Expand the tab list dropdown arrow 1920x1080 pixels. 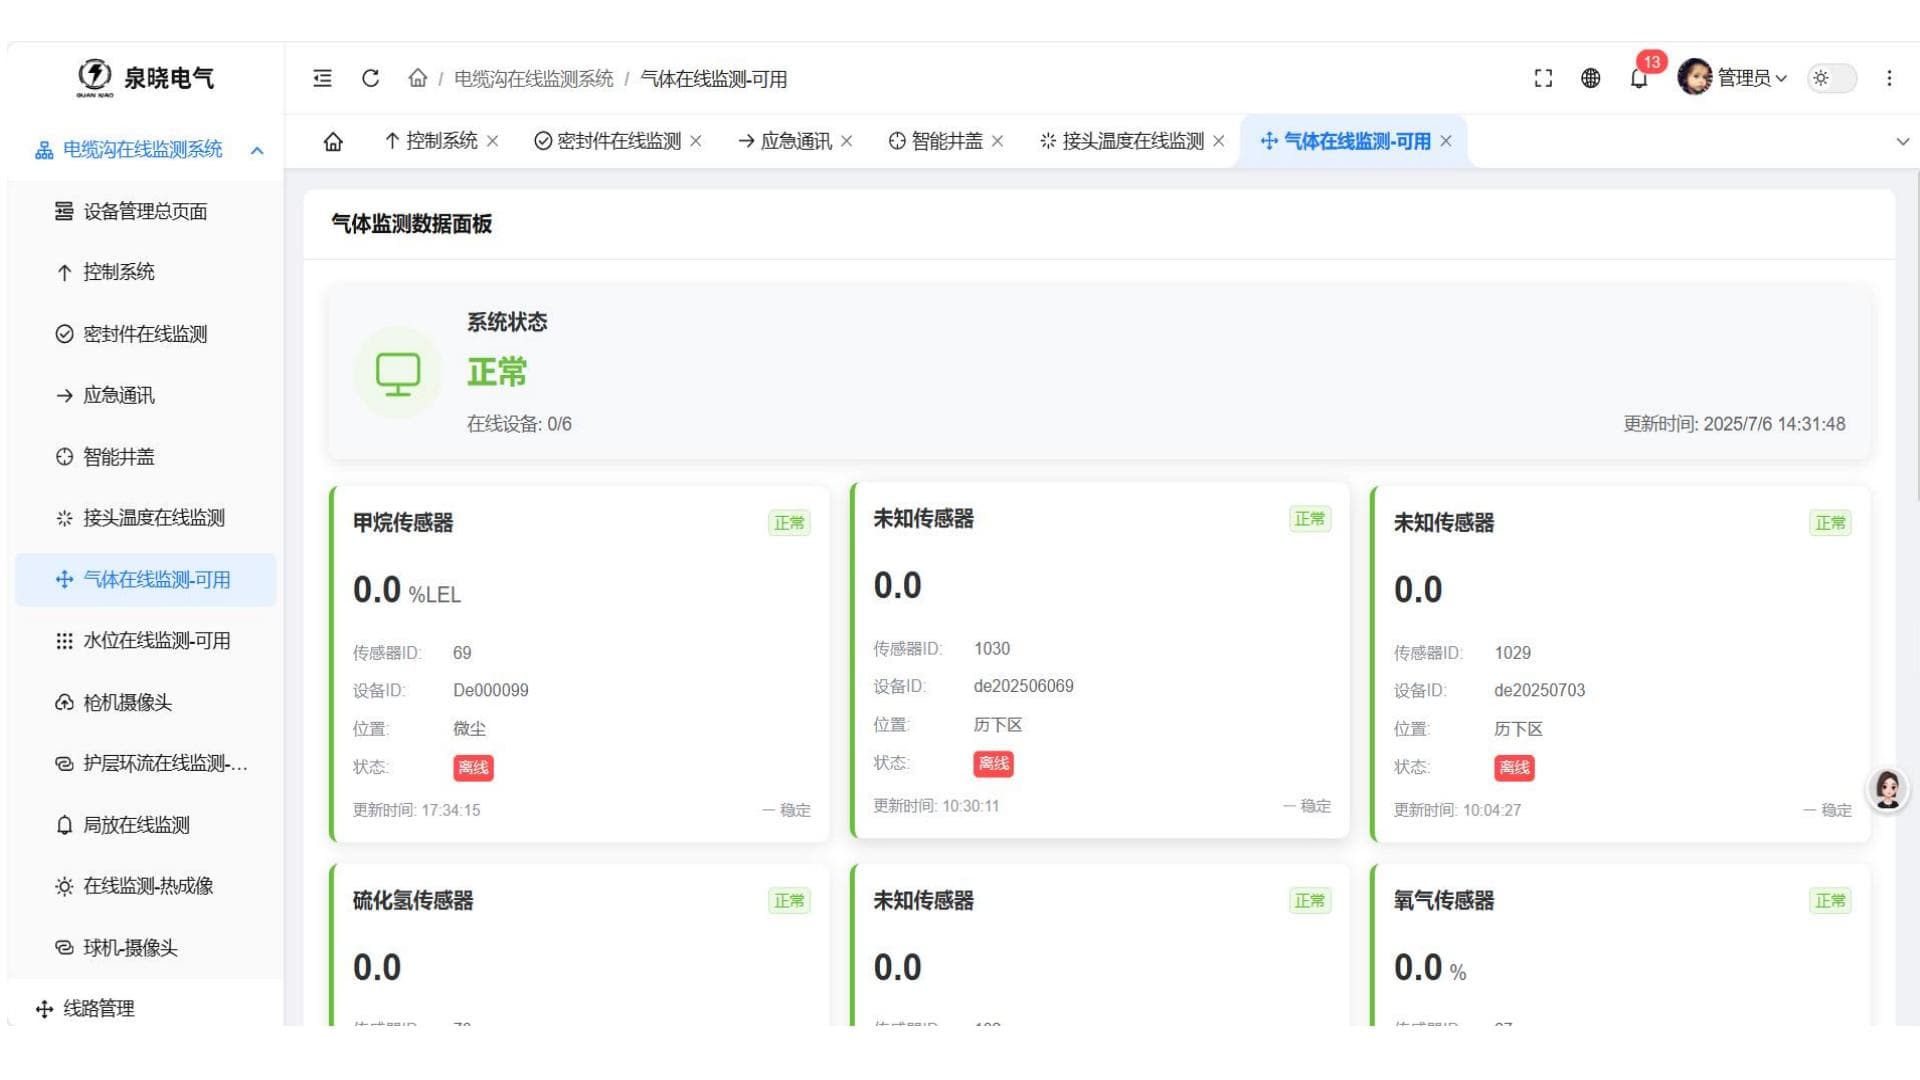click(1903, 142)
